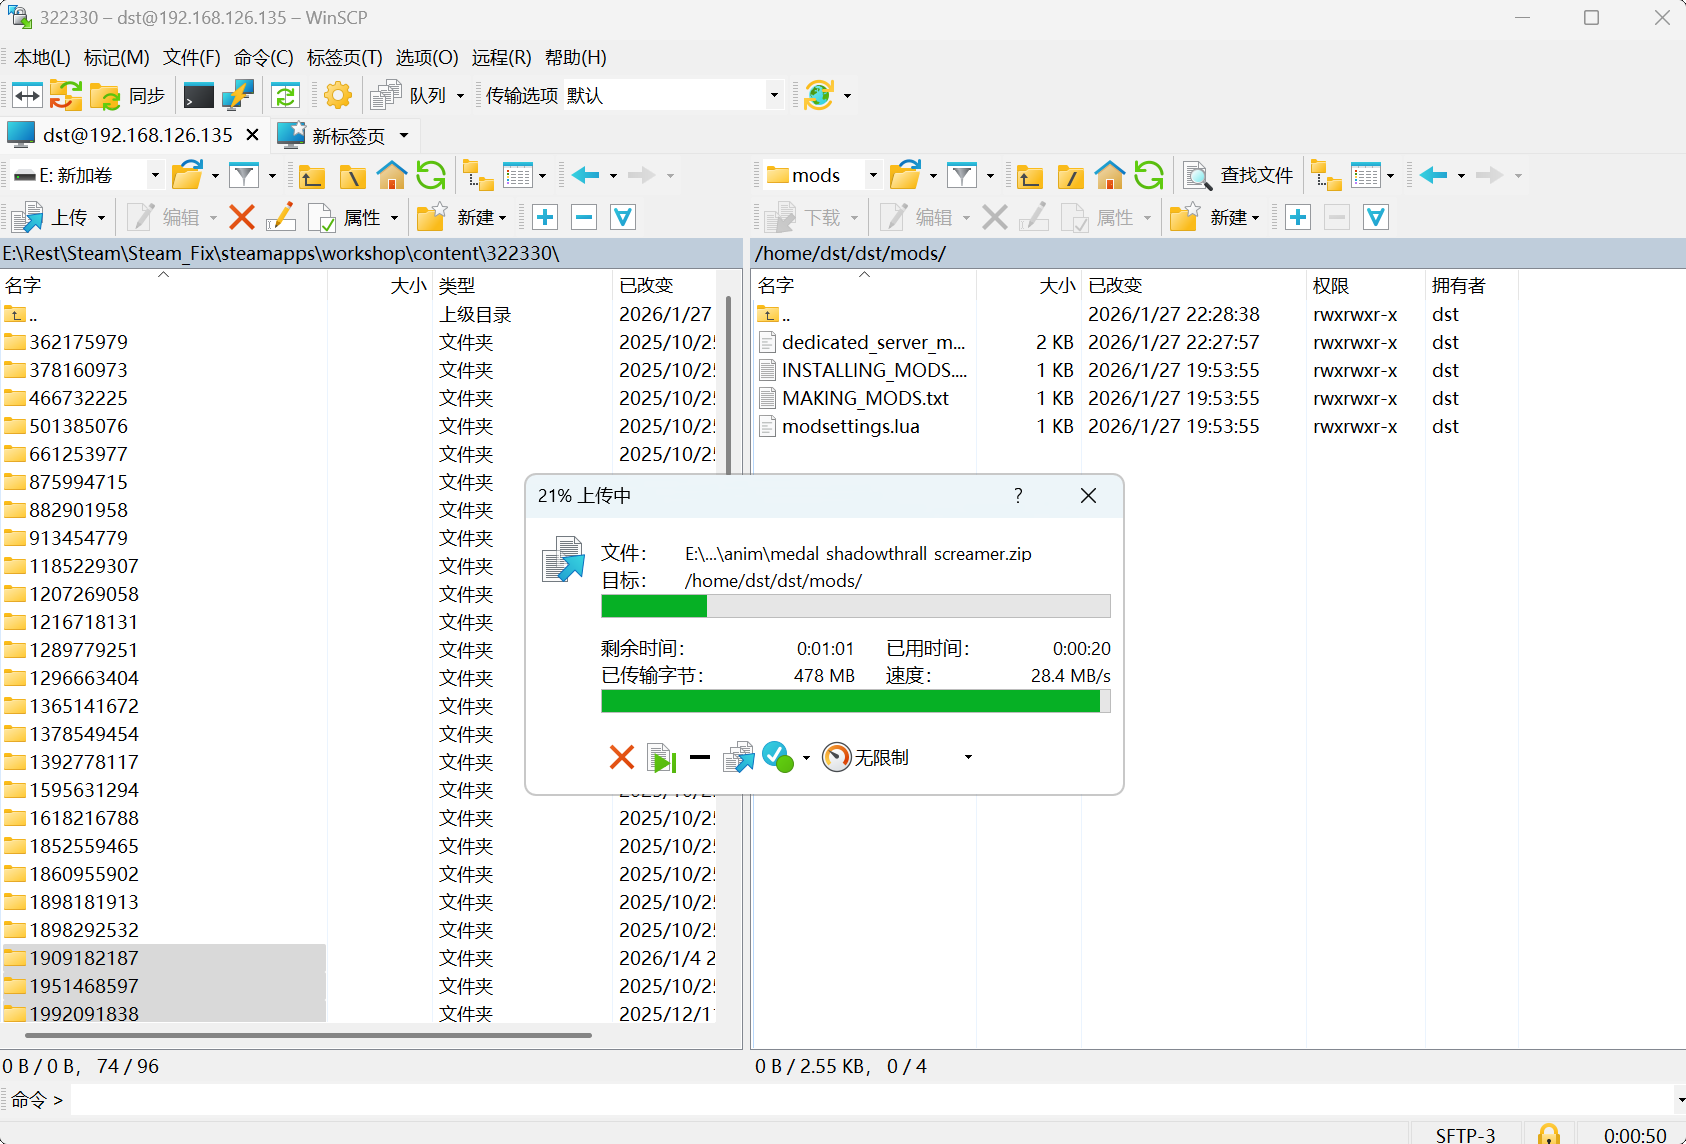Image resolution: width=1686 pixels, height=1144 pixels.
Task: Open the terminal console icon in toolbar
Action: tap(198, 96)
